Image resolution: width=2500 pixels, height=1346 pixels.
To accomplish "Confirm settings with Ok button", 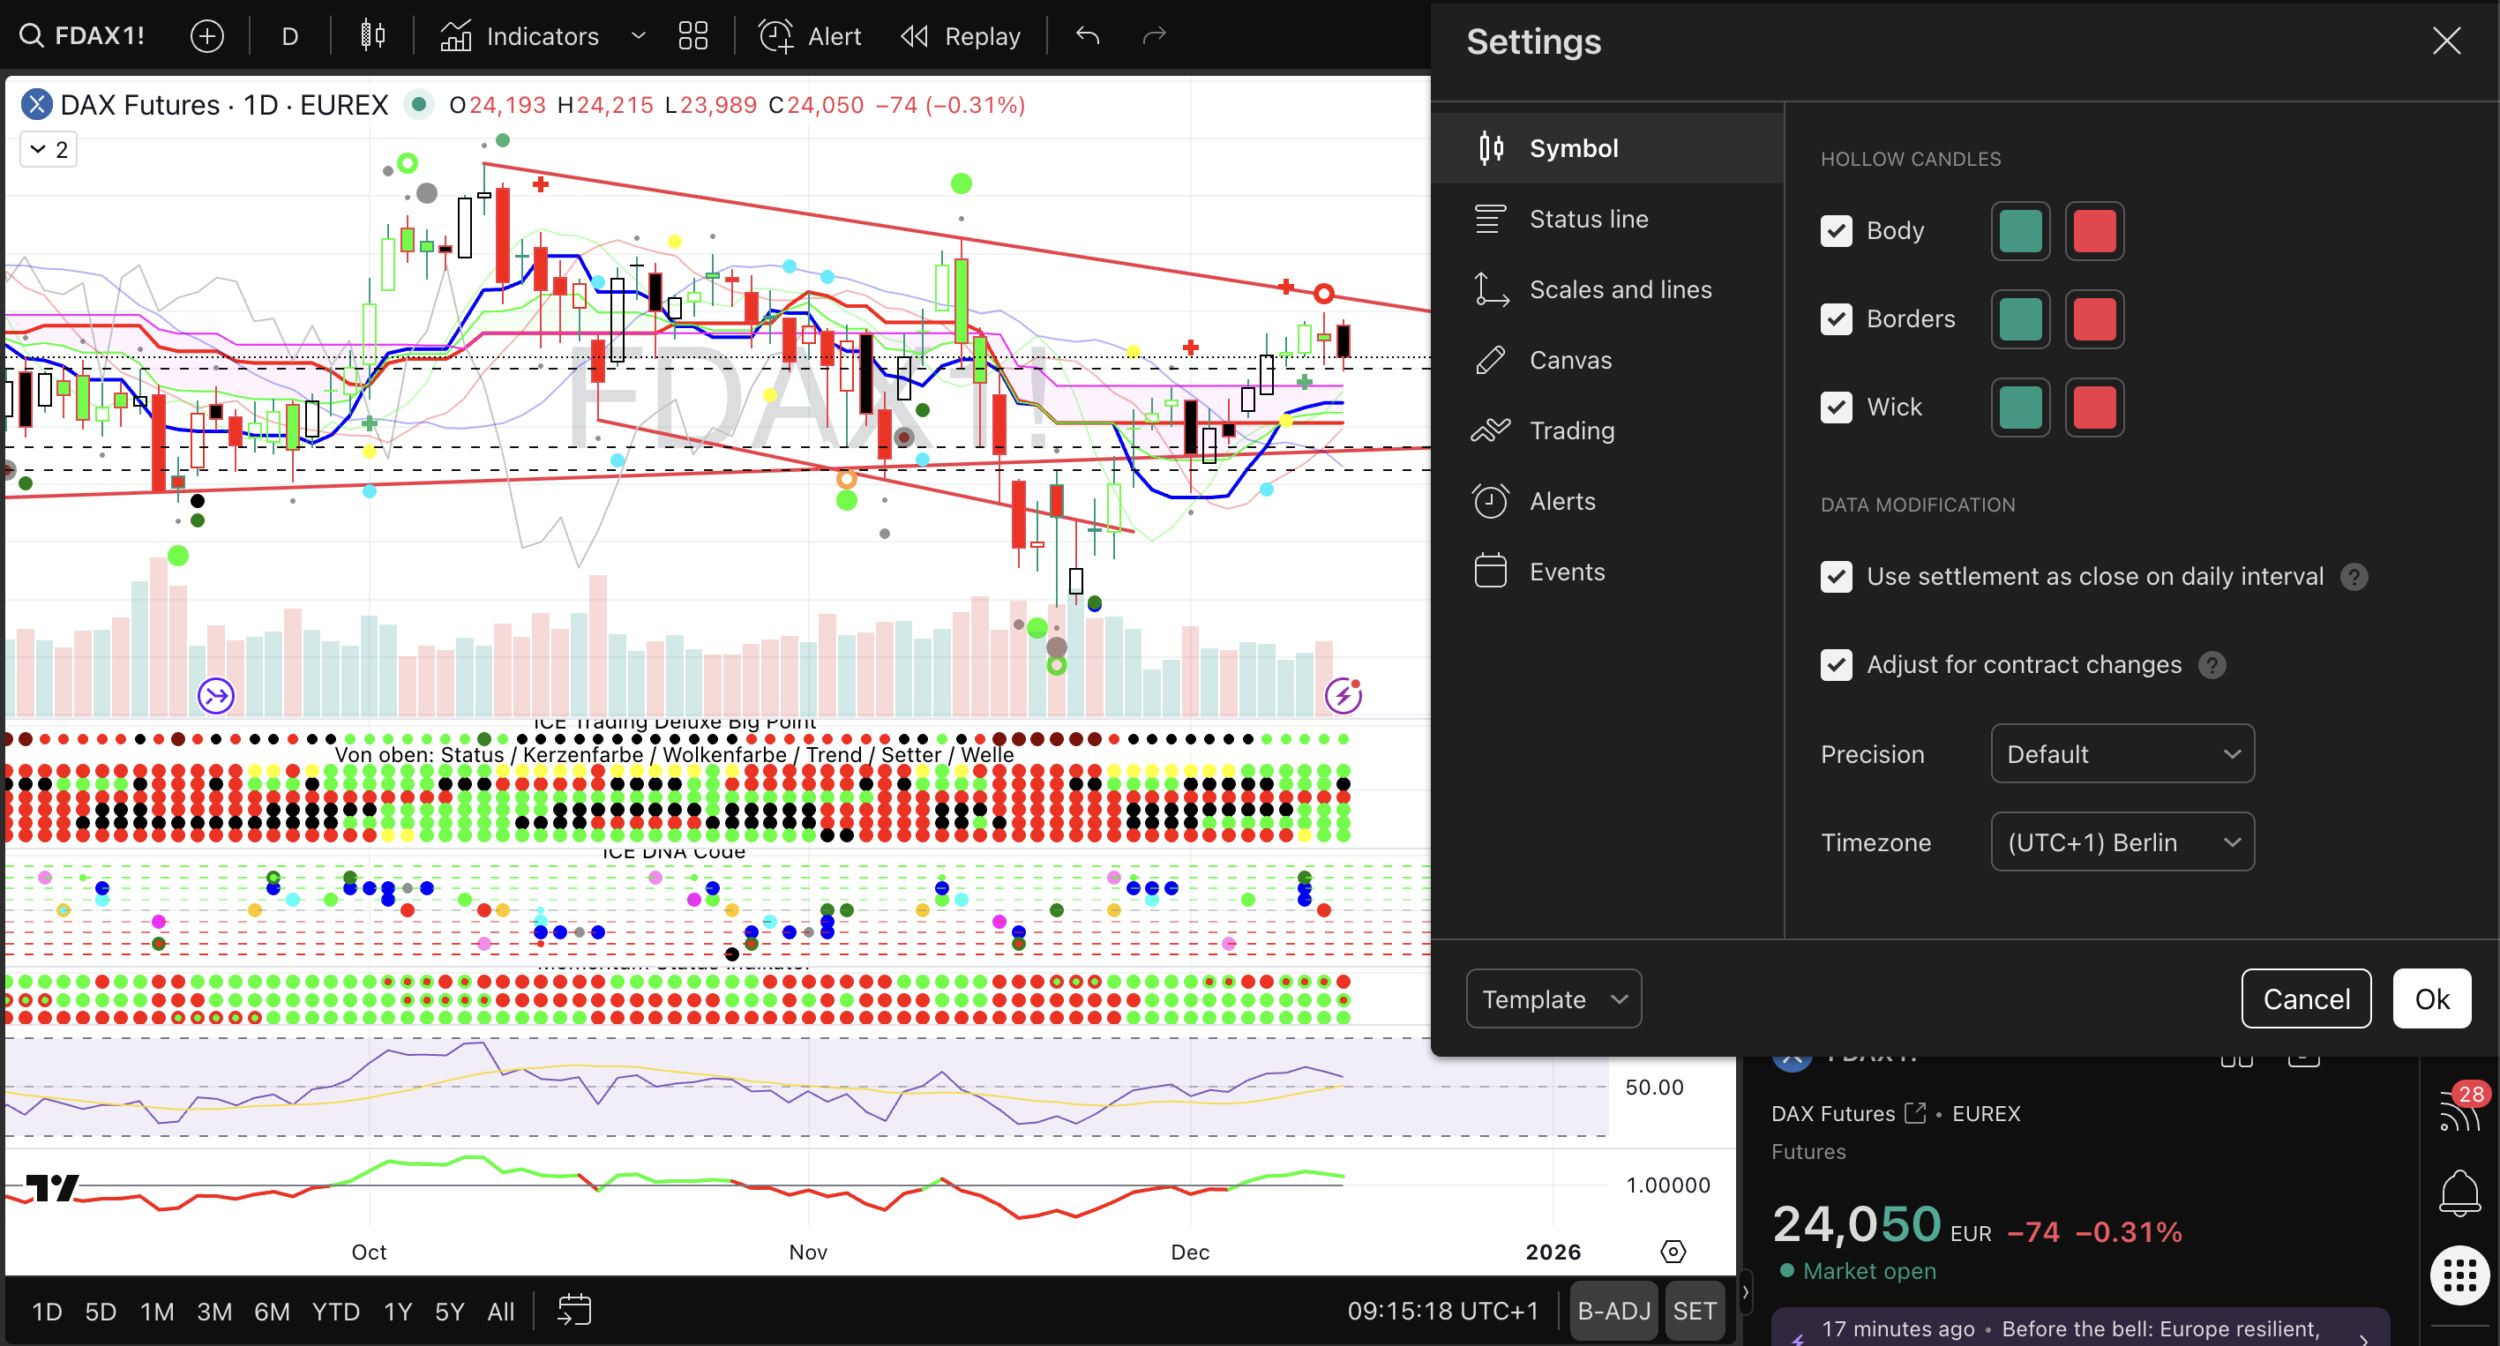I will (x=2431, y=999).
